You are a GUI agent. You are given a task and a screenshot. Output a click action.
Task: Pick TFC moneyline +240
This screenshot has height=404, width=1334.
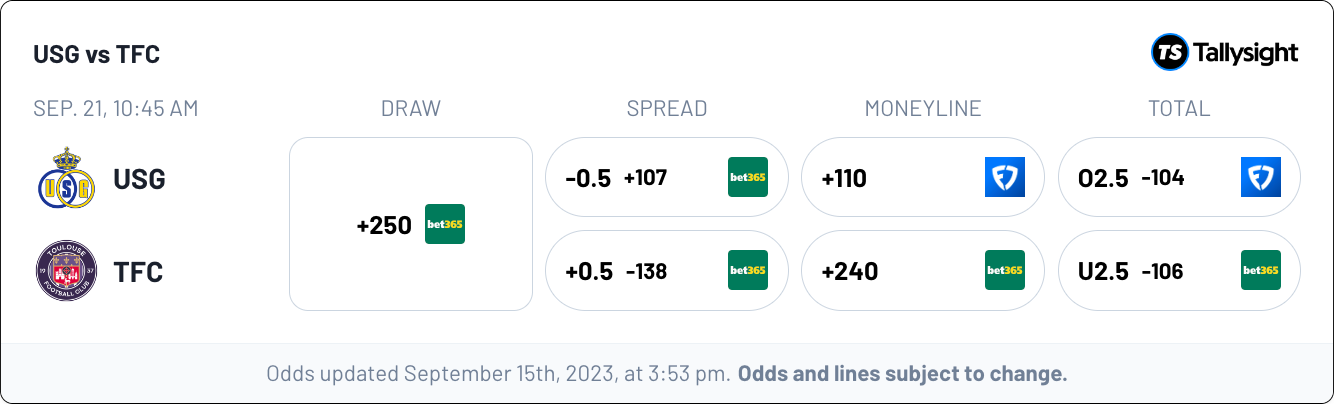click(923, 270)
